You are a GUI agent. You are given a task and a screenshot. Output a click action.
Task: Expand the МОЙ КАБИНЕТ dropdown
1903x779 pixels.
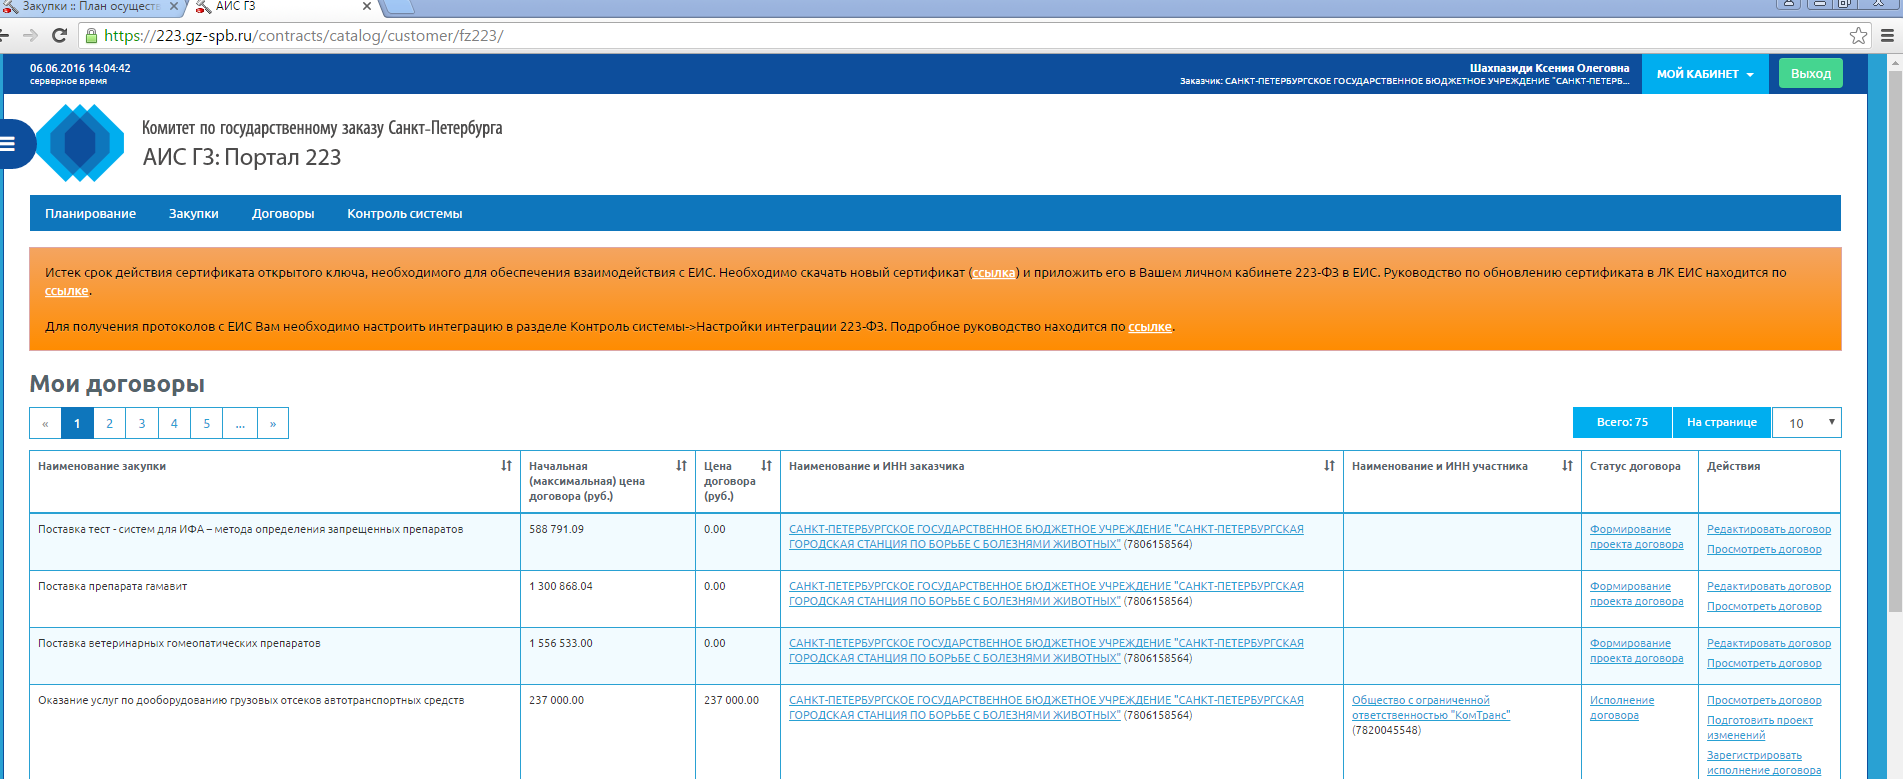point(1705,74)
